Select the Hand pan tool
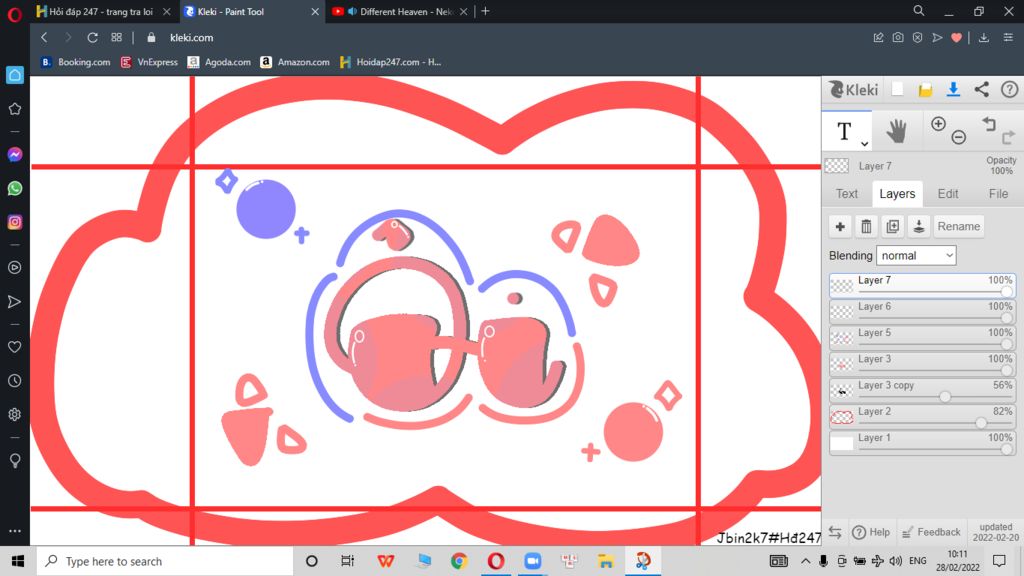 pos(897,131)
